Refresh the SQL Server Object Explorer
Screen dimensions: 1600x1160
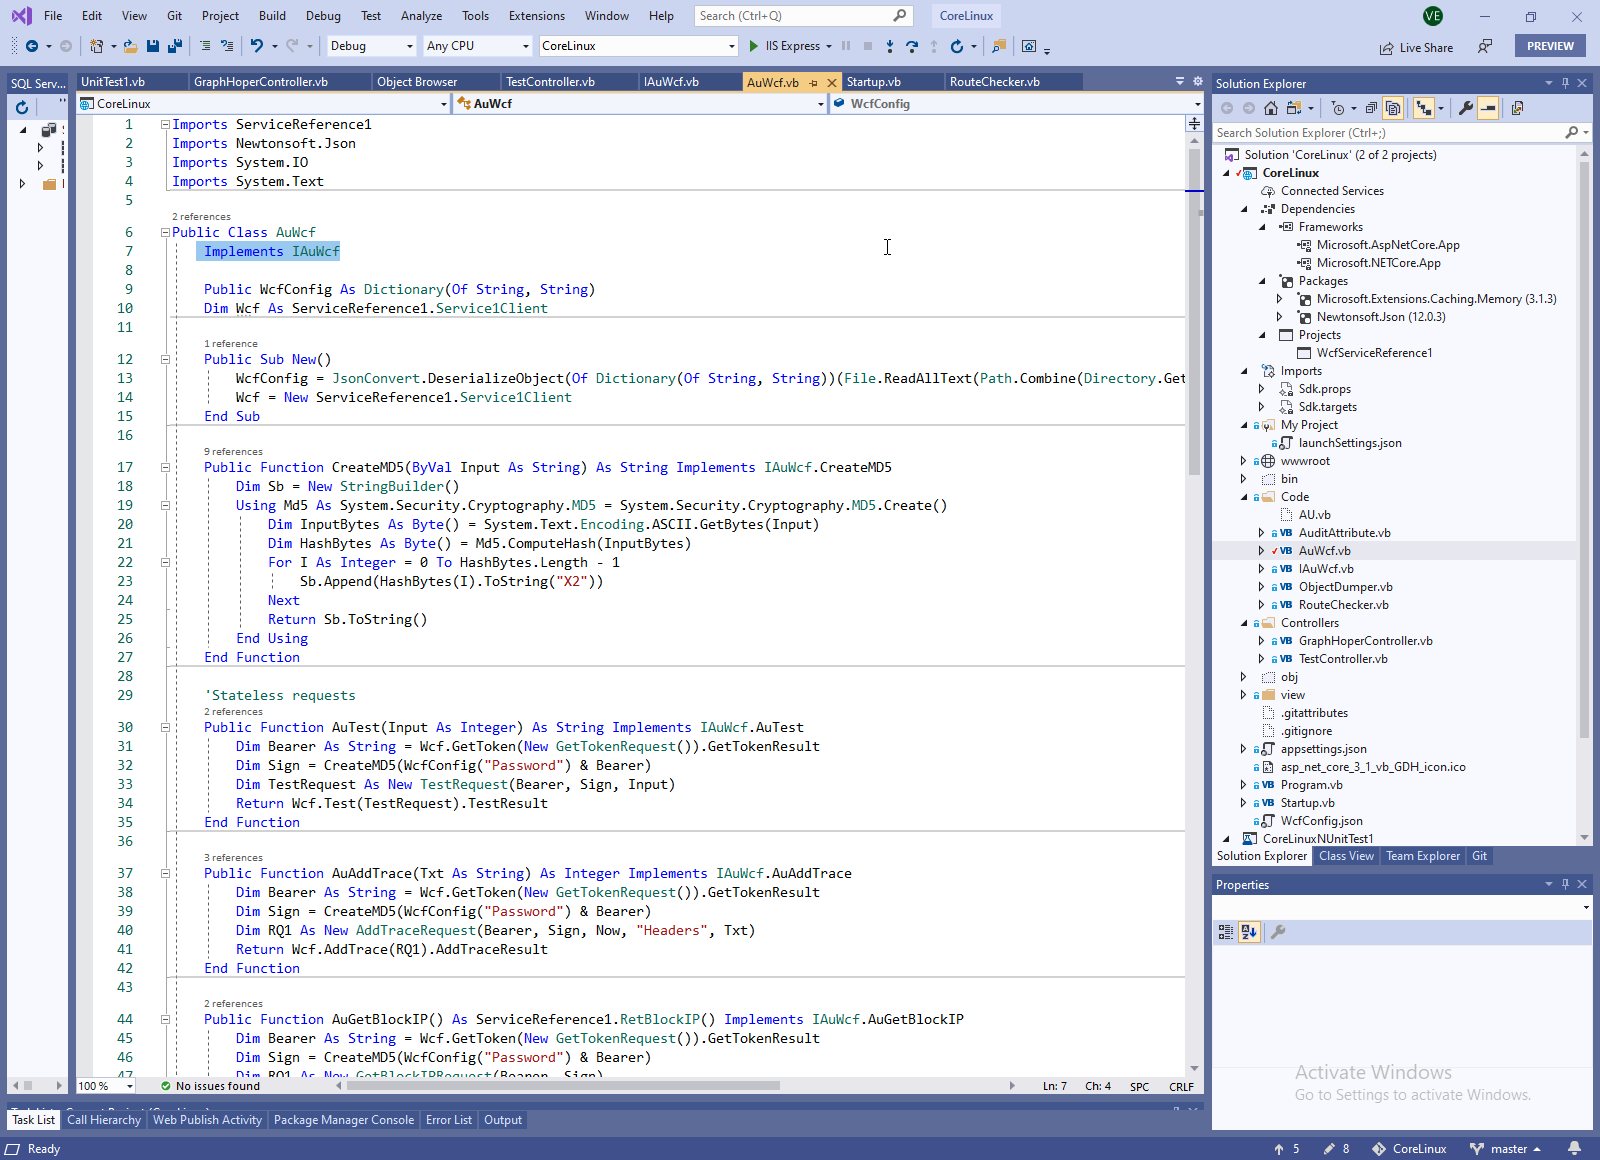(x=21, y=106)
